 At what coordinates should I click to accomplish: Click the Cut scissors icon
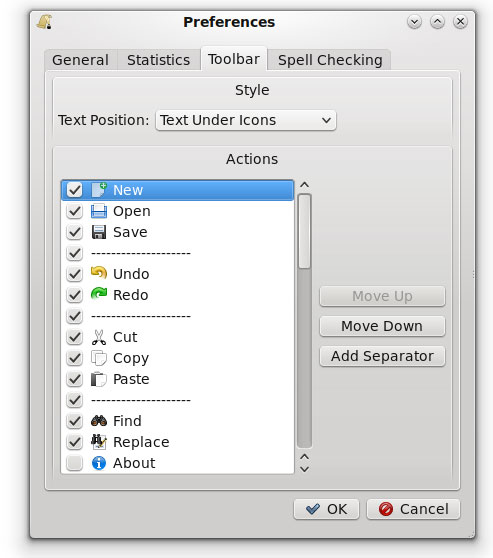pos(99,337)
